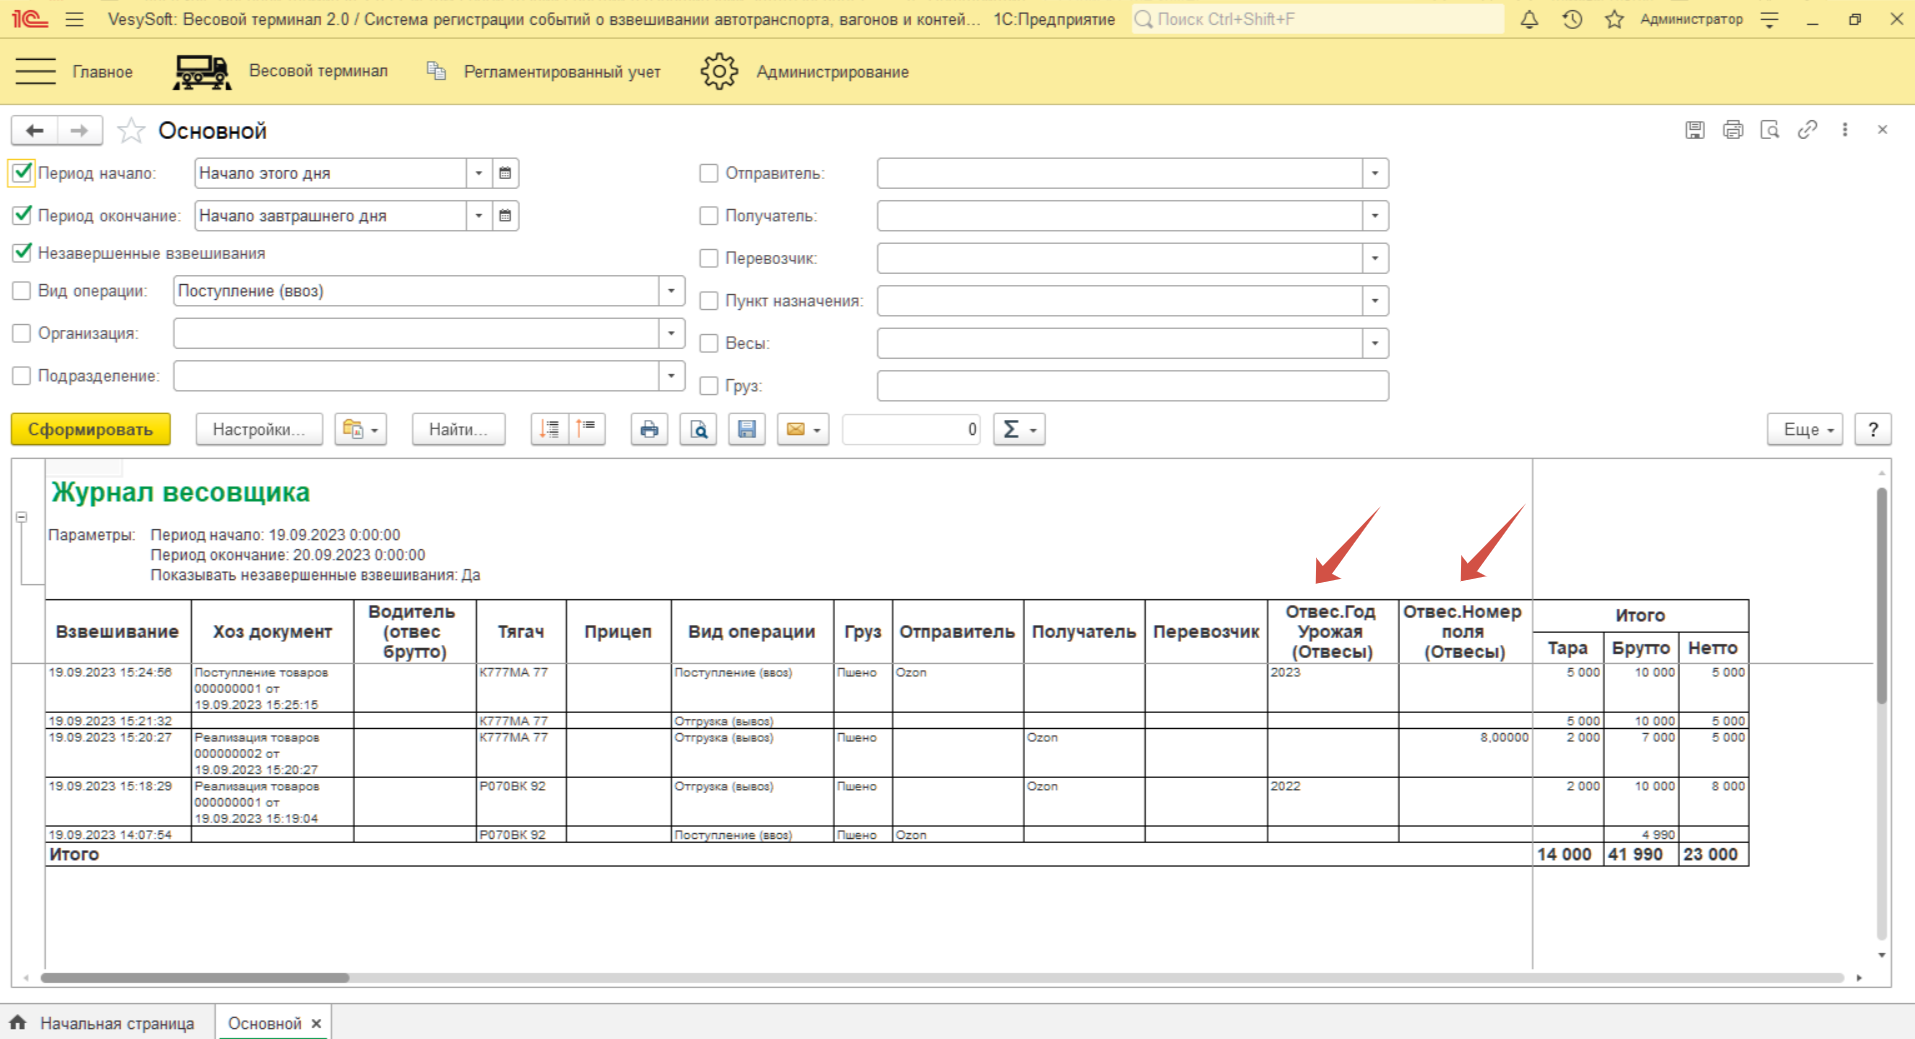Open report Настройки... button
This screenshot has height=1039, width=1915.
pos(258,430)
